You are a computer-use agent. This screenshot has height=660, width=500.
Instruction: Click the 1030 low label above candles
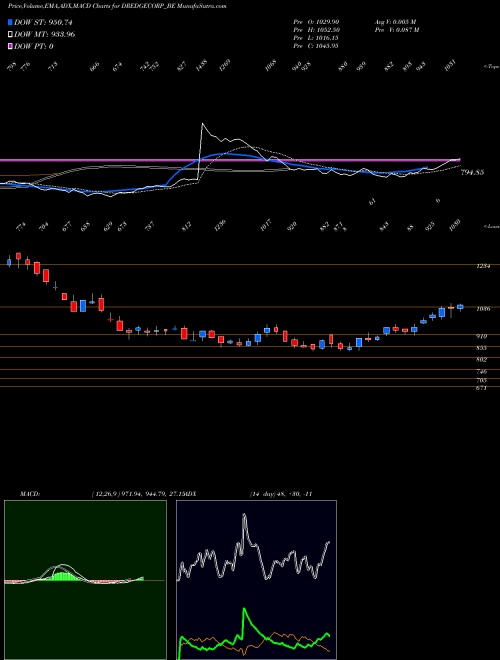[x=455, y=224]
